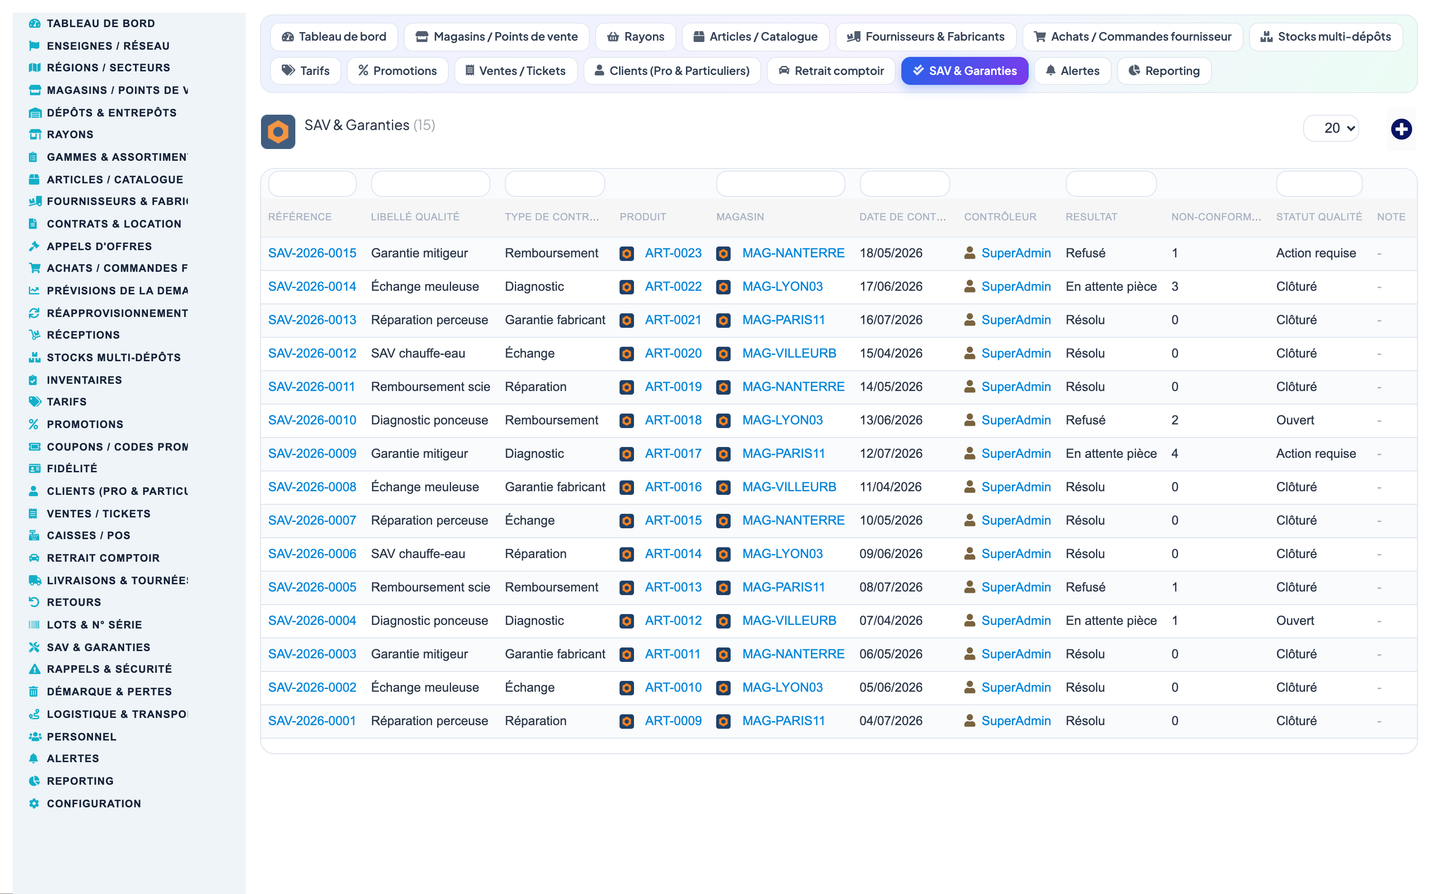Image resolution: width=1445 pixels, height=894 pixels.
Task: Click sidebar Dépôts & Entrepôts warehouse icon
Action: (x=35, y=113)
